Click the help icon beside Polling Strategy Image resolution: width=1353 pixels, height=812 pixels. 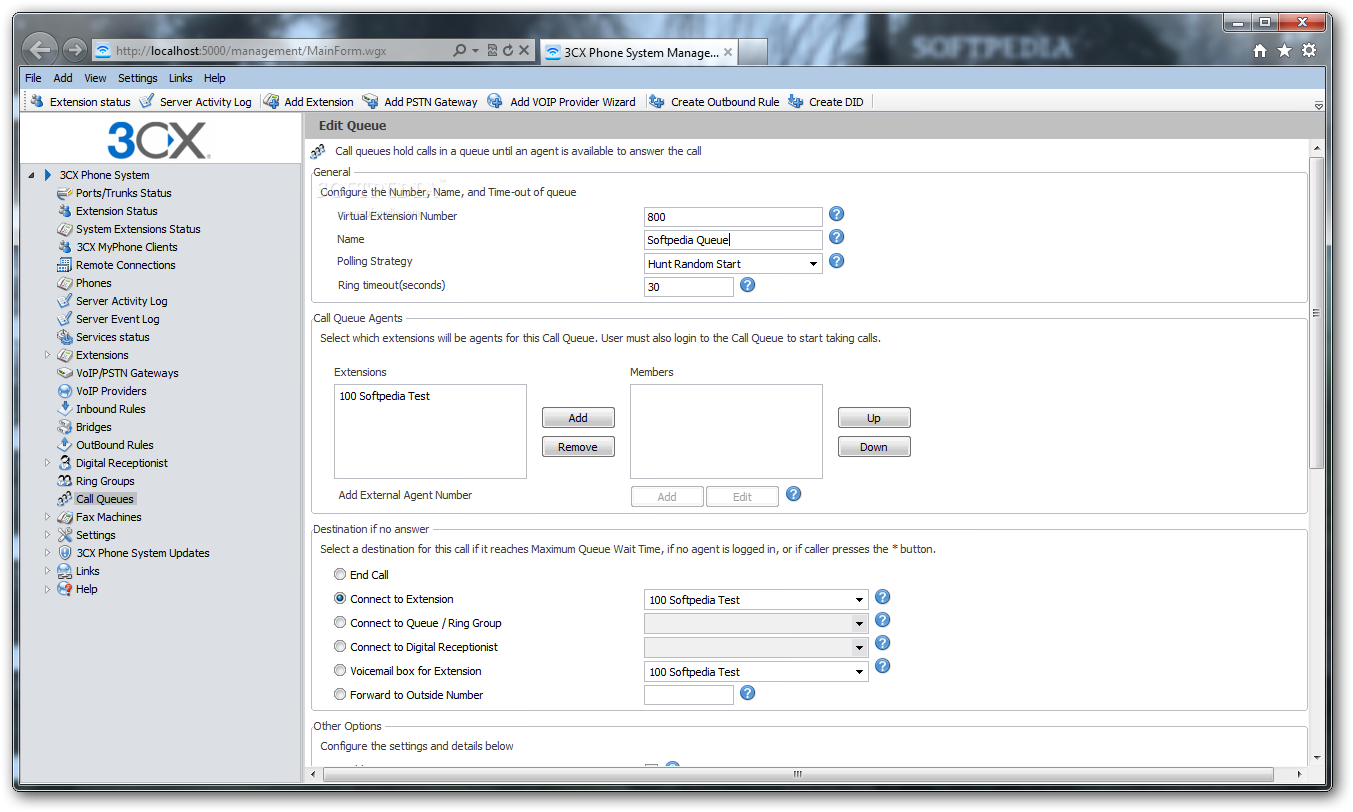pos(837,261)
